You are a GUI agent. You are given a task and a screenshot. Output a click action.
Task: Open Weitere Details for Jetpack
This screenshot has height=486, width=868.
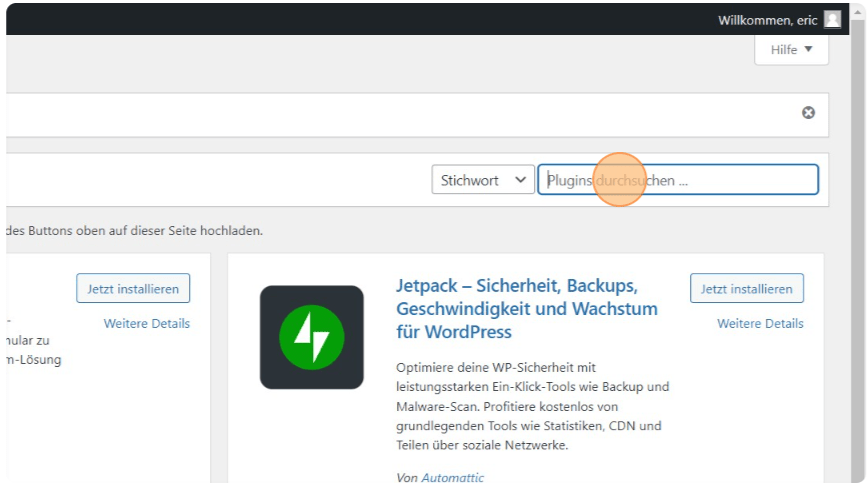[760, 324]
